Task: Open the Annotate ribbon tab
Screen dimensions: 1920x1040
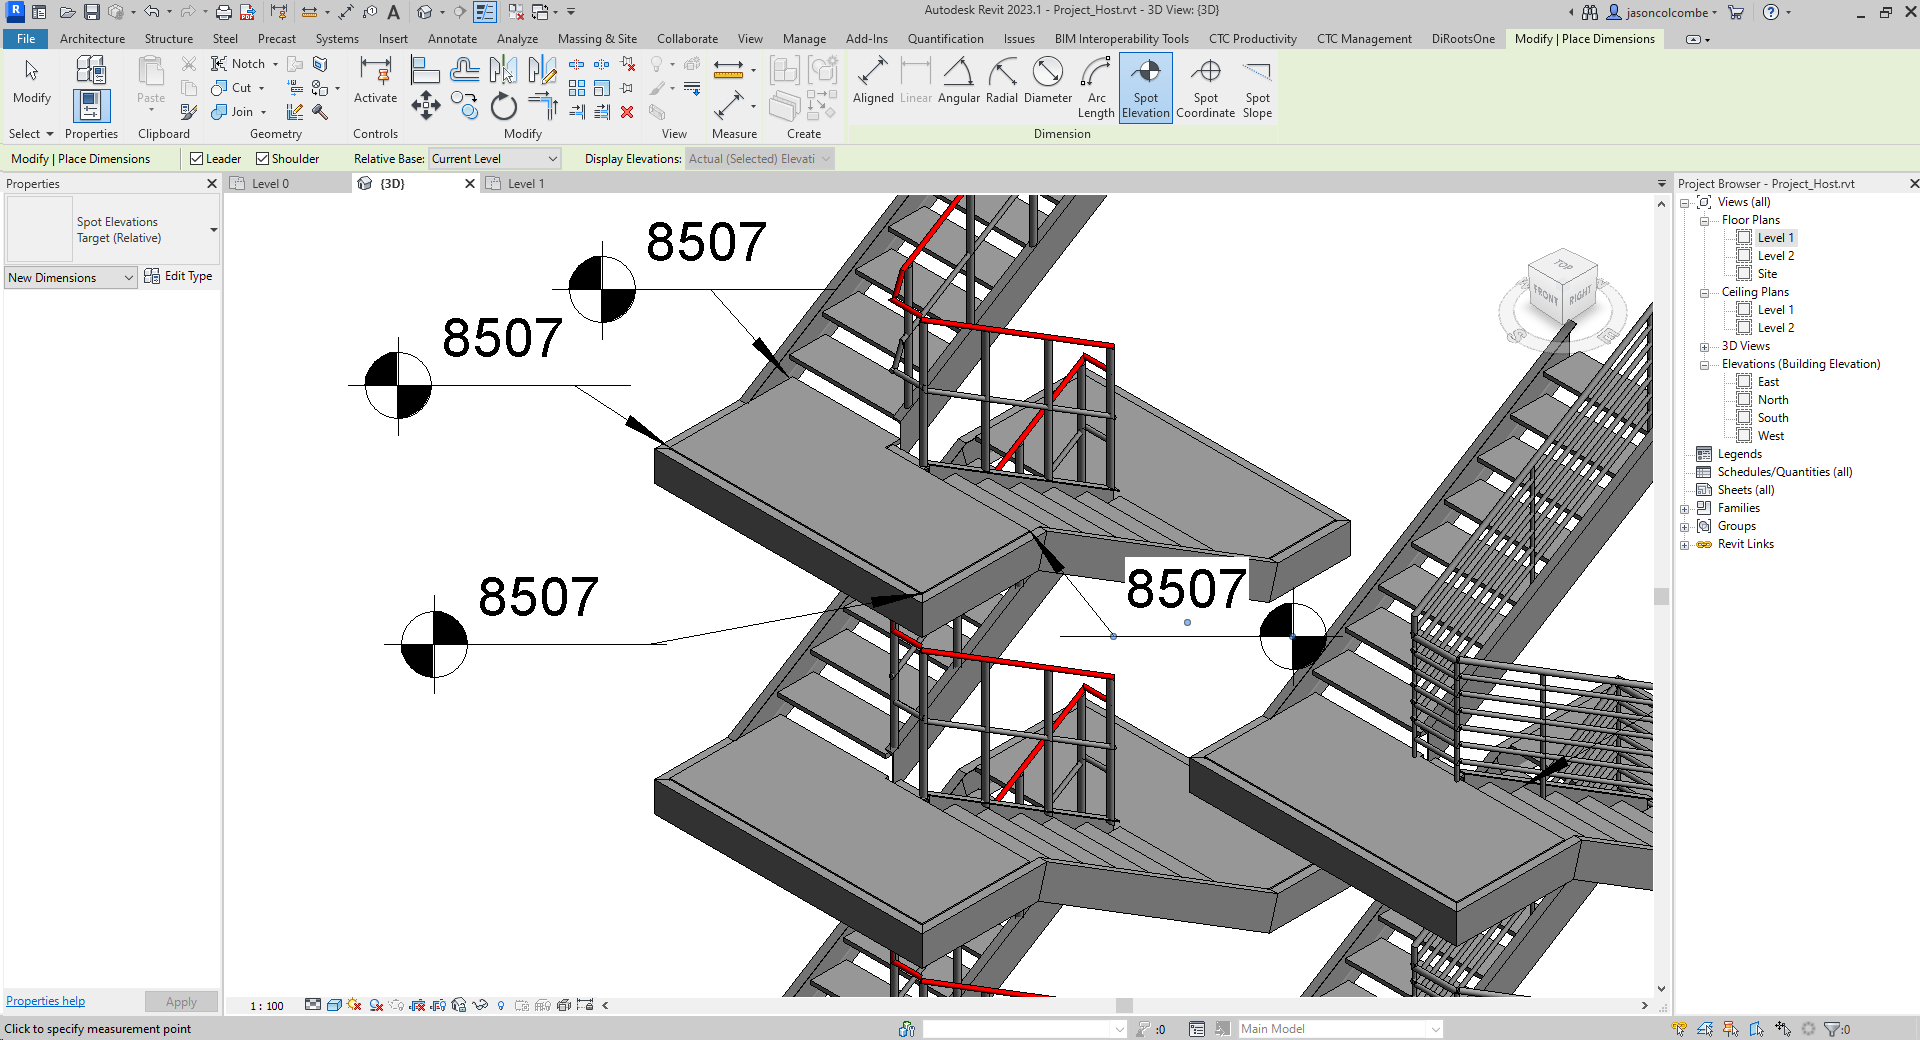Action: pyautogui.click(x=452, y=38)
